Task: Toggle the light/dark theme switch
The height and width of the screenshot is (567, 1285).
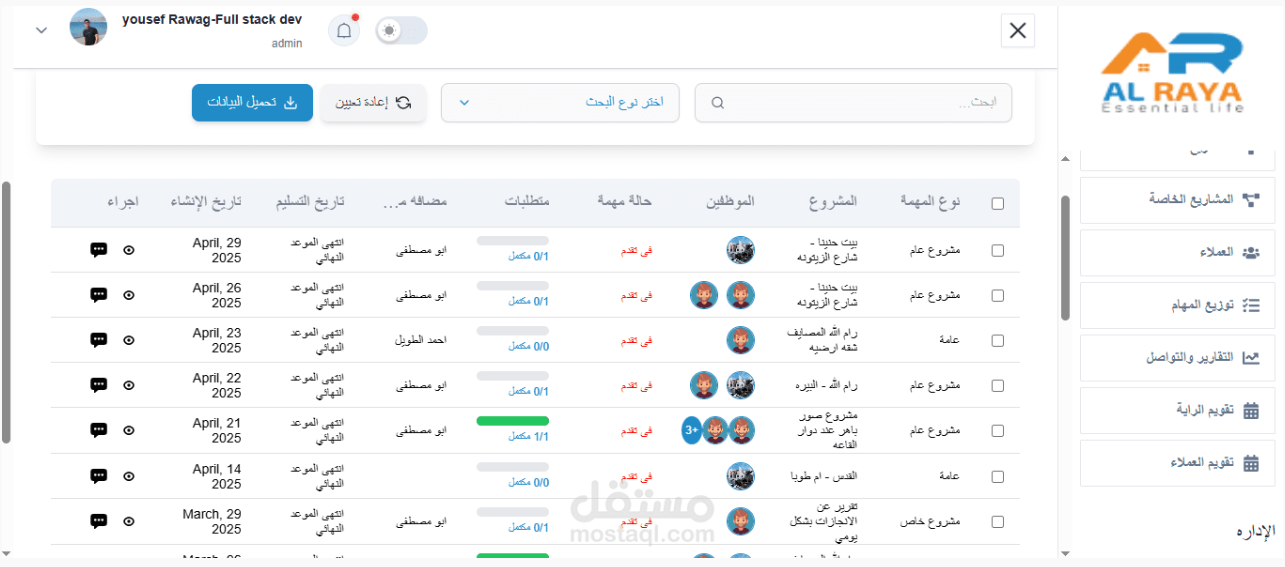Action: pyautogui.click(x=401, y=31)
